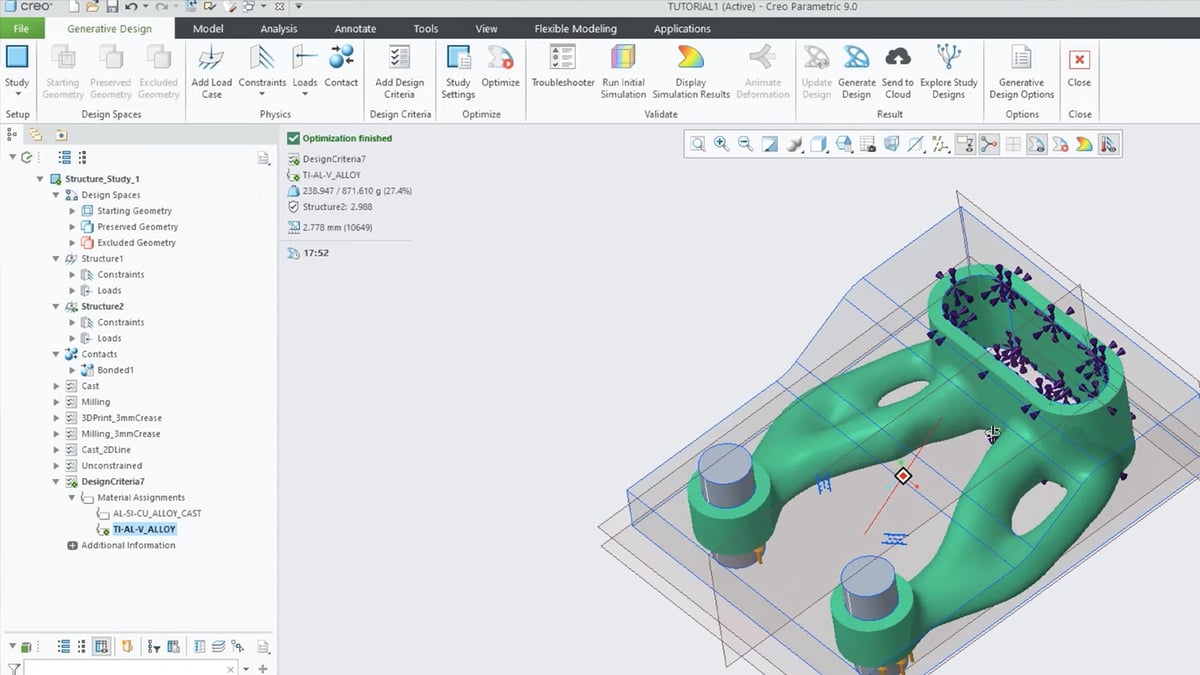Select the Cast design criteria checklist icon
Image resolution: width=1200 pixels, height=675 pixels.
[70, 386]
